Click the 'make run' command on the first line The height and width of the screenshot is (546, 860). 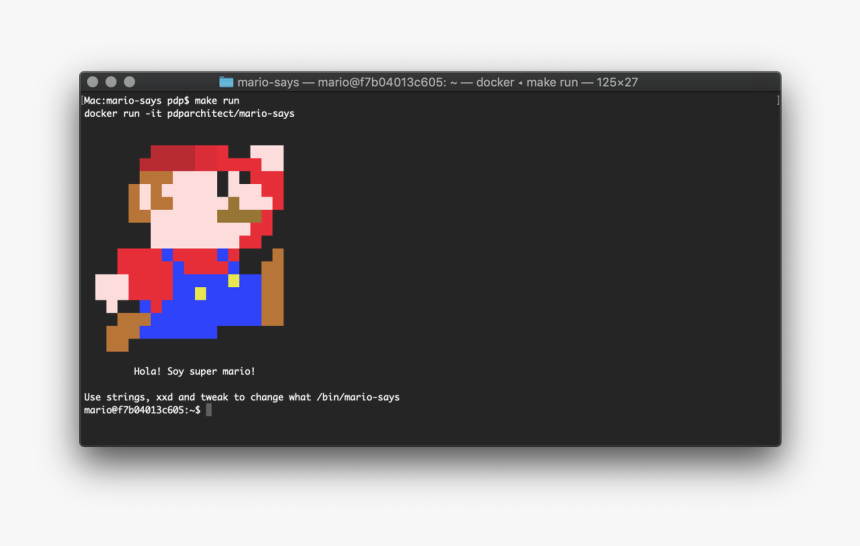(217, 100)
